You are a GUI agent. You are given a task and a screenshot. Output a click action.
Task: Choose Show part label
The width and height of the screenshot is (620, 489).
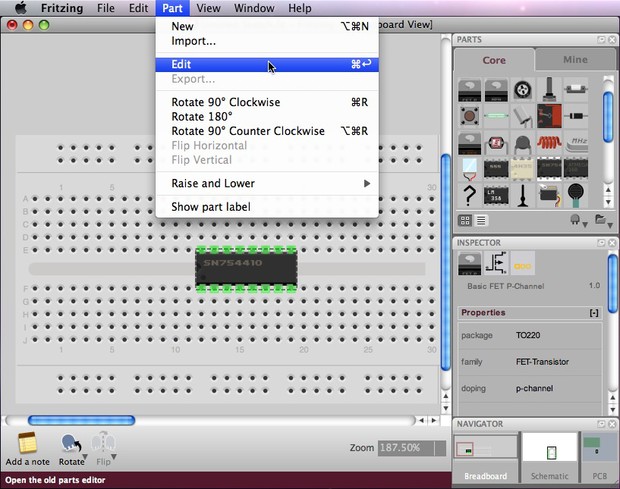coord(267,207)
